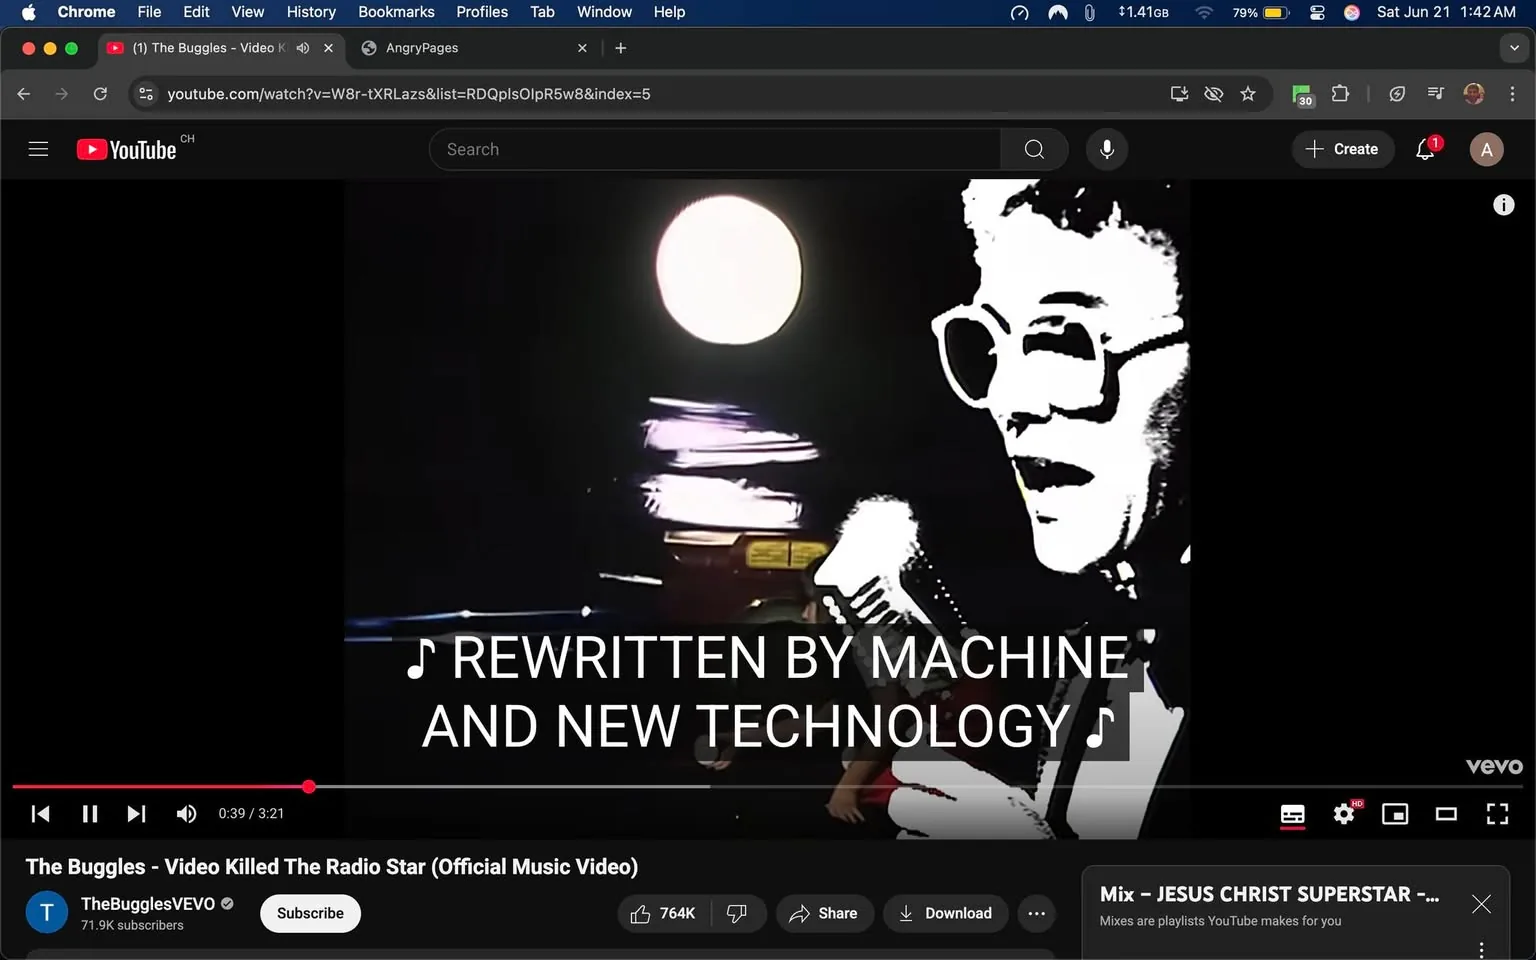Mute the video volume
1536x960 pixels.
tap(186, 813)
